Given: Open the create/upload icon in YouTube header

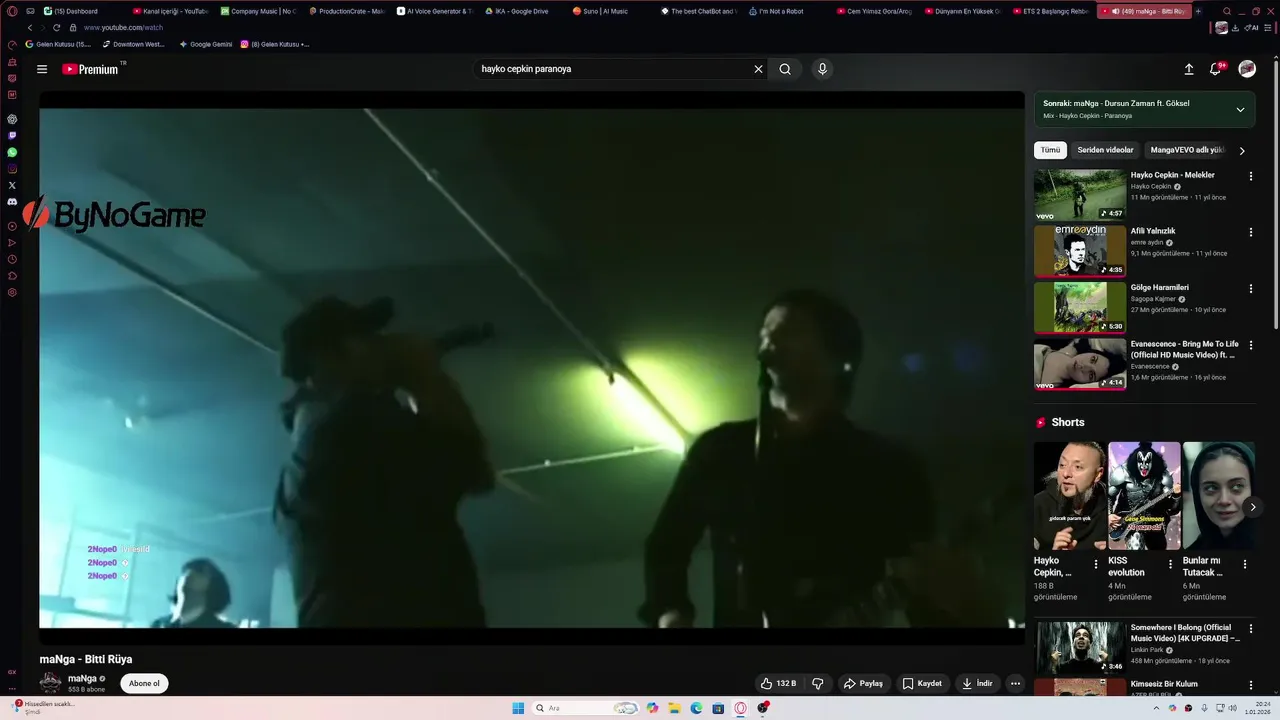Looking at the screenshot, I should (1189, 69).
